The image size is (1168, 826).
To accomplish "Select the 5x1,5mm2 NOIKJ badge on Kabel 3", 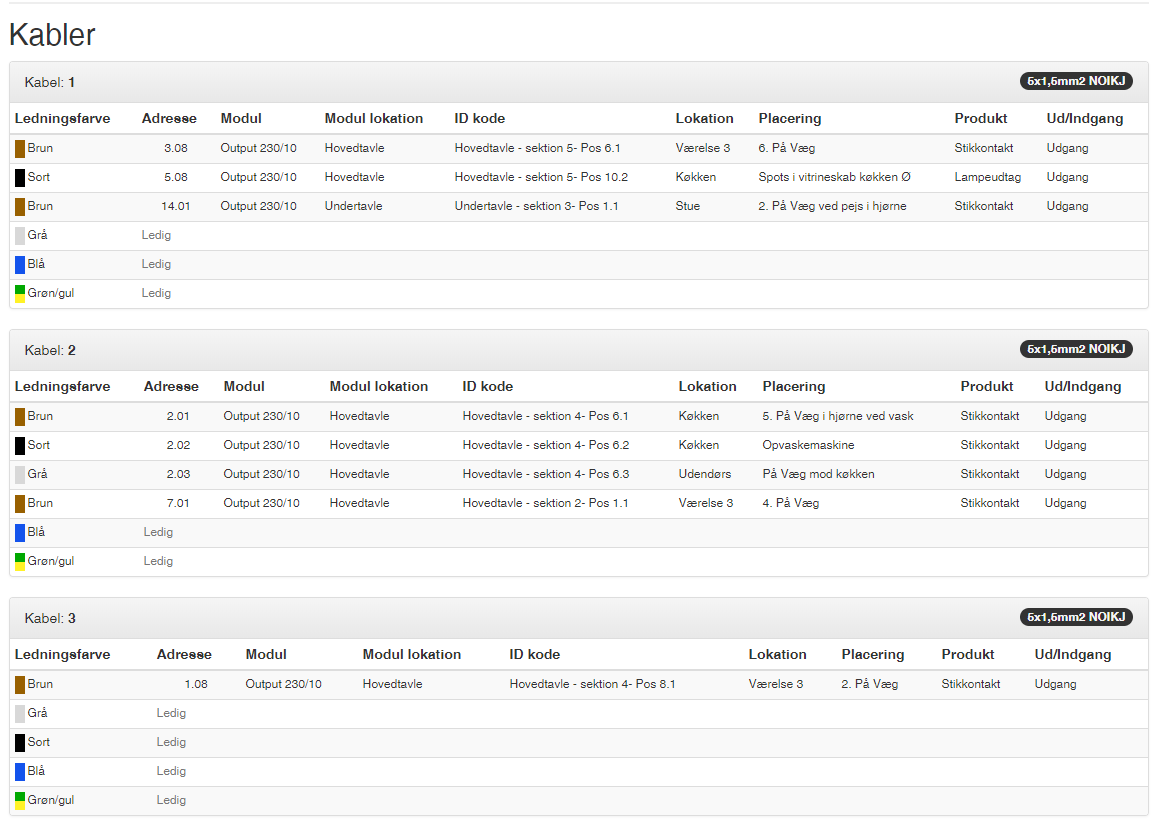I will (x=1076, y=617).
